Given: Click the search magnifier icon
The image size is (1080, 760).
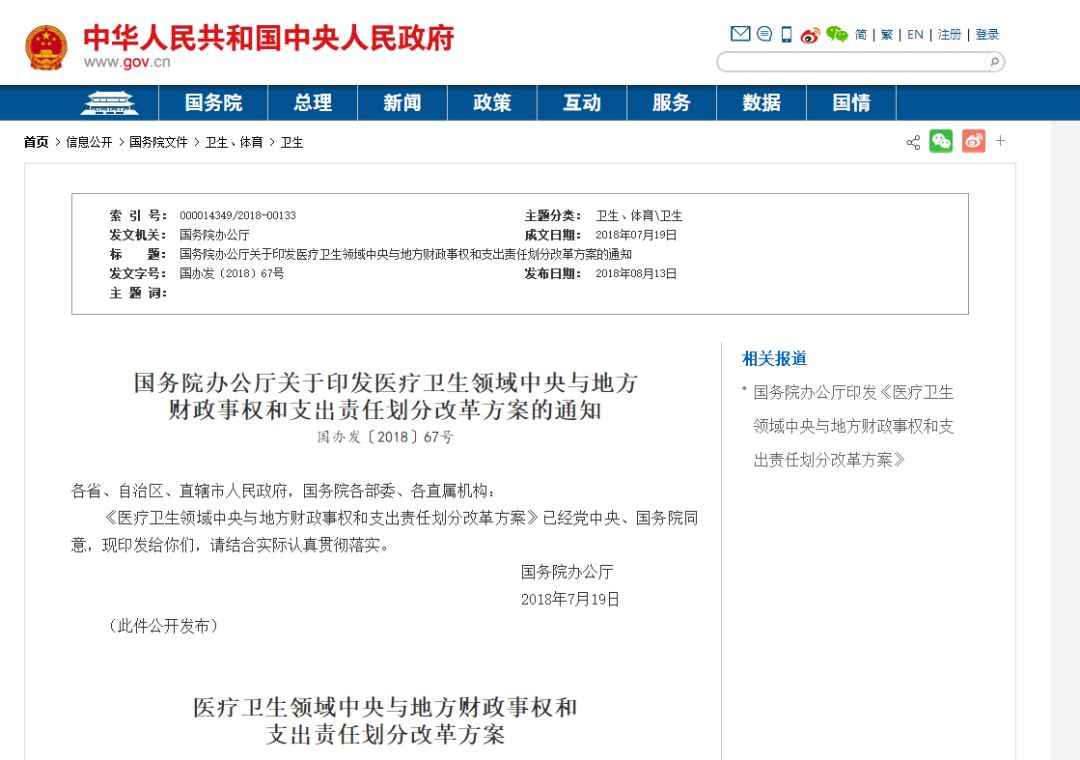Looking at the screenshot, I should point(995,61).
